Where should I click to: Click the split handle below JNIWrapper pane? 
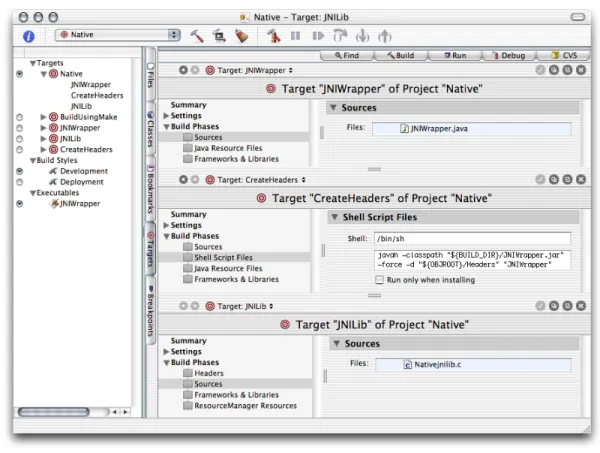[374, 169]
